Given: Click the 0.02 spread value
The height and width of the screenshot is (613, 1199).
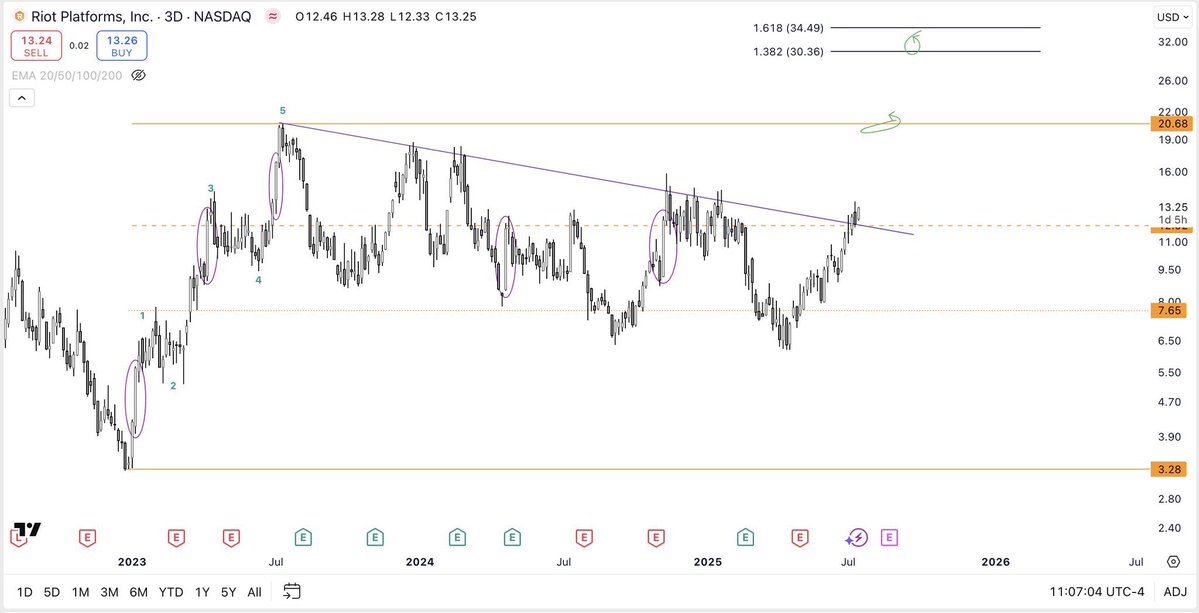Looking at the screenshot, I should 79,46.
